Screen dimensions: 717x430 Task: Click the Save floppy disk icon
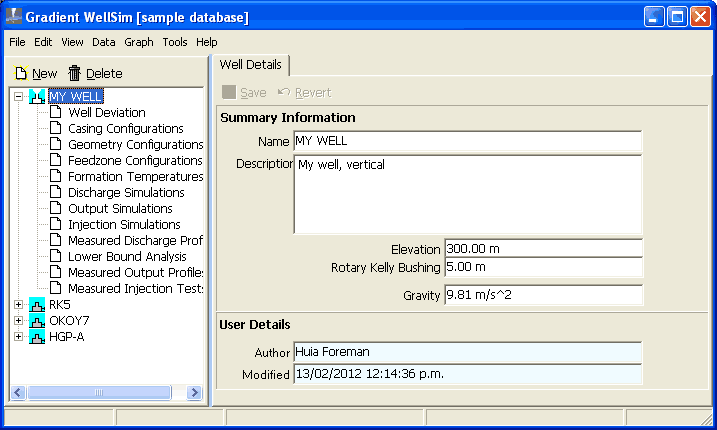click(x=229, y=92)
